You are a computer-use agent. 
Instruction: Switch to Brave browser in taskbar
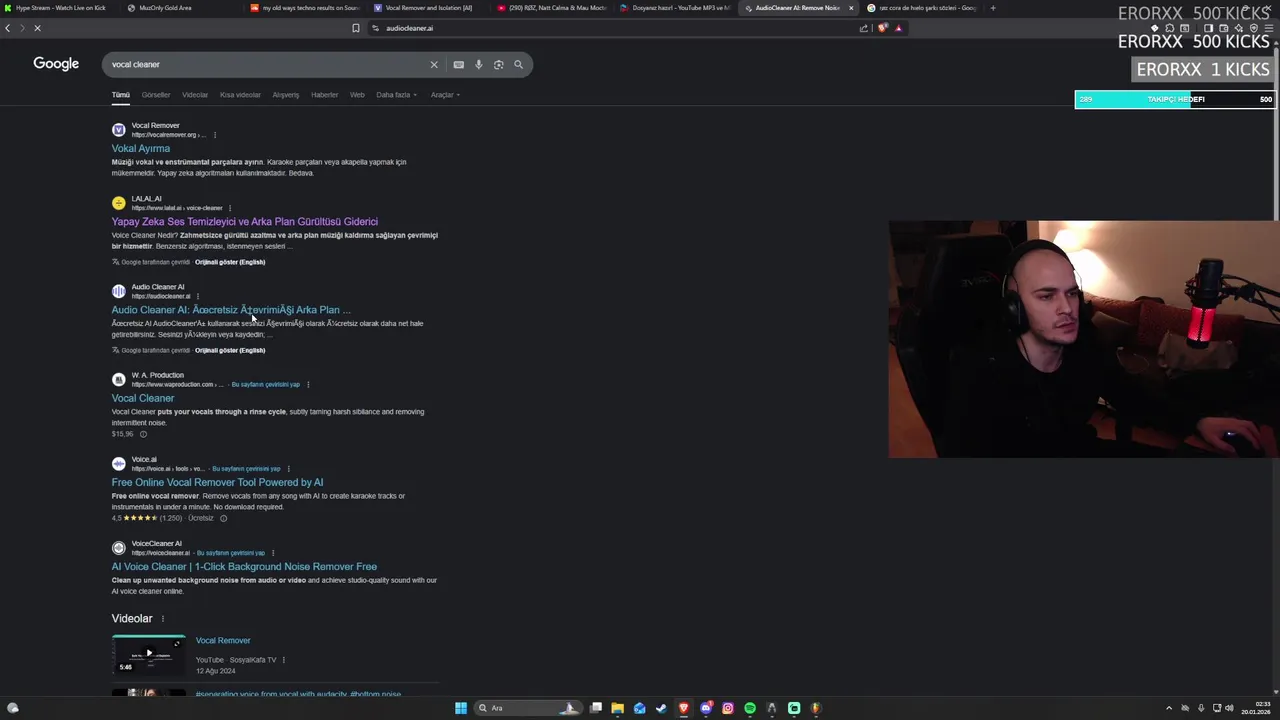[684, 708]
